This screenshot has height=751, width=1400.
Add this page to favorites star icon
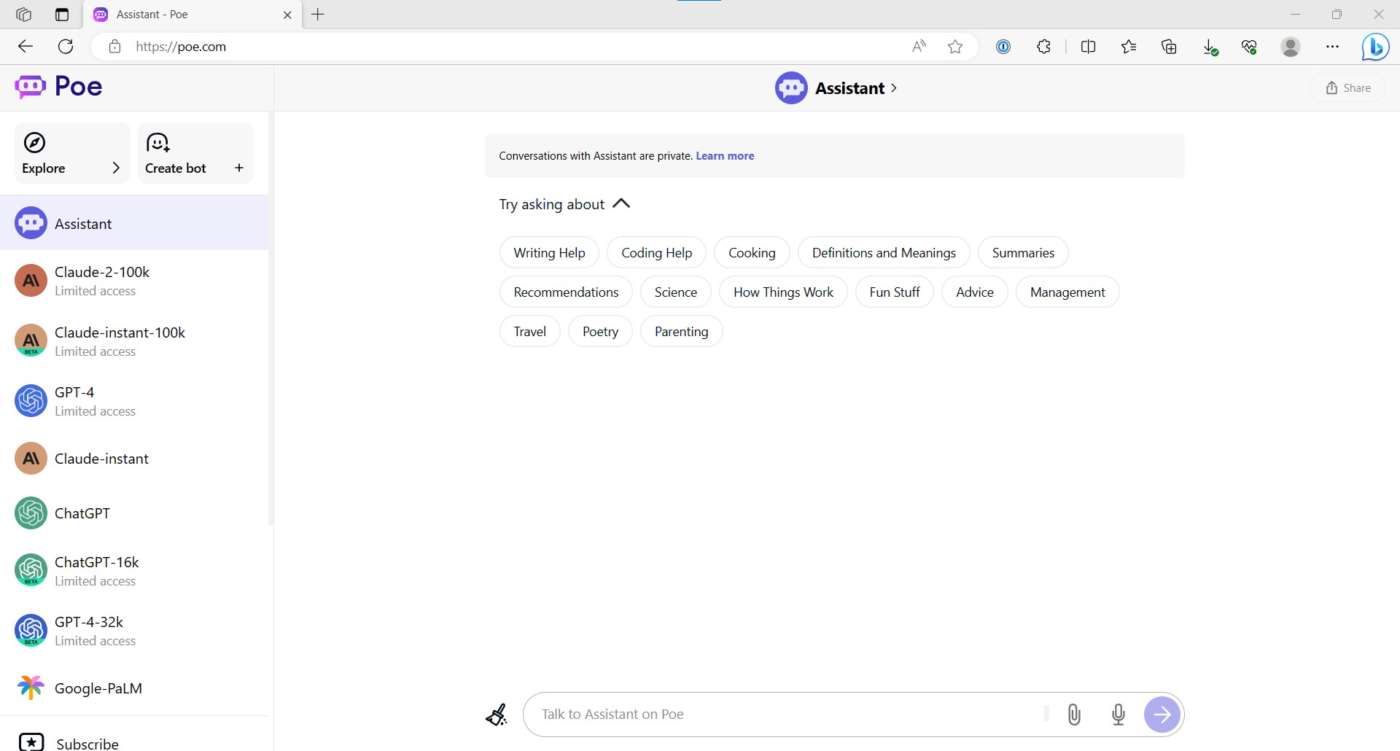(x=955, y=46)
